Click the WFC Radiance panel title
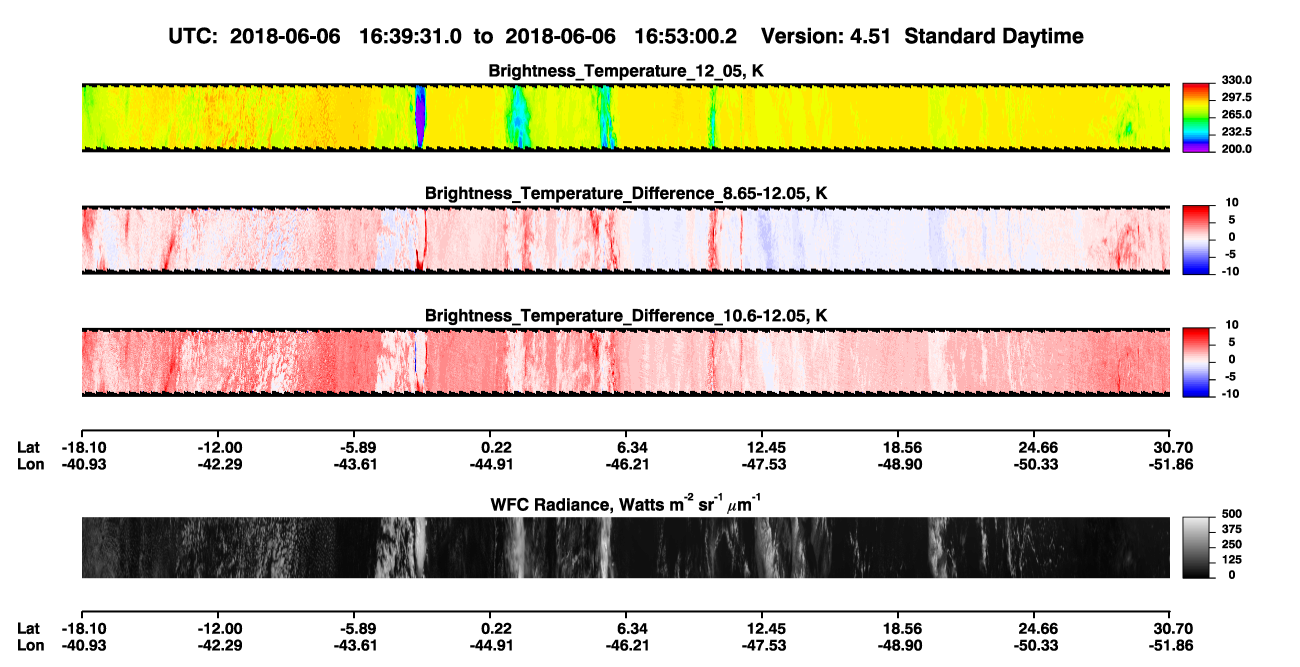This screenshot has height=667, width=1300. click(x=626, y=504)
